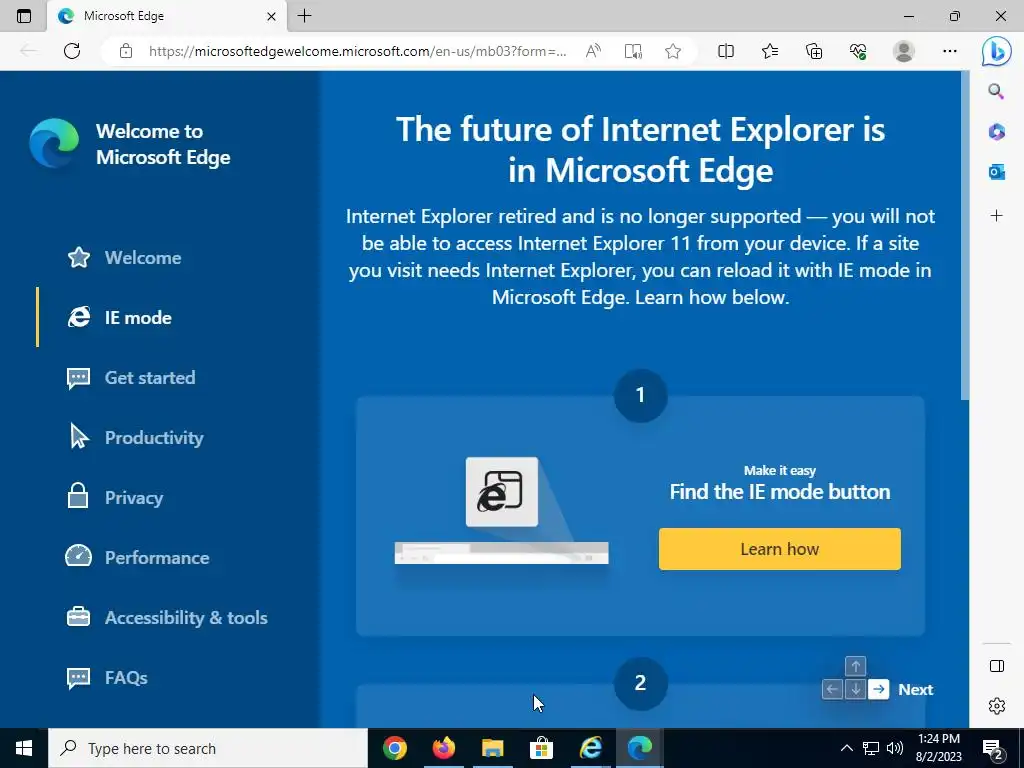Image resolution: width=1024 pixels, height=768 pixels.
Task: Click the page vertical scrollbar thumb
Action: pos(965,235)
